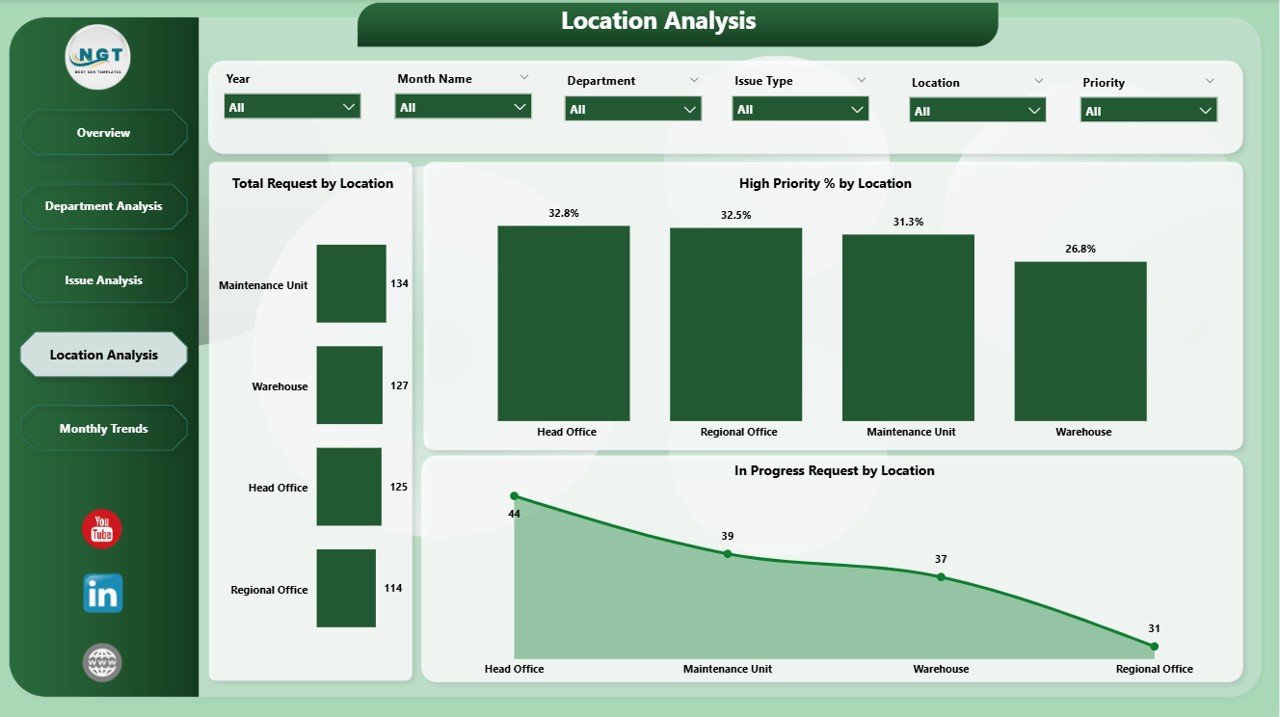Click the chevron beside the Issue Type label
The width and height of the screenshot is (1280, 717).
click(x=861, y=79)
